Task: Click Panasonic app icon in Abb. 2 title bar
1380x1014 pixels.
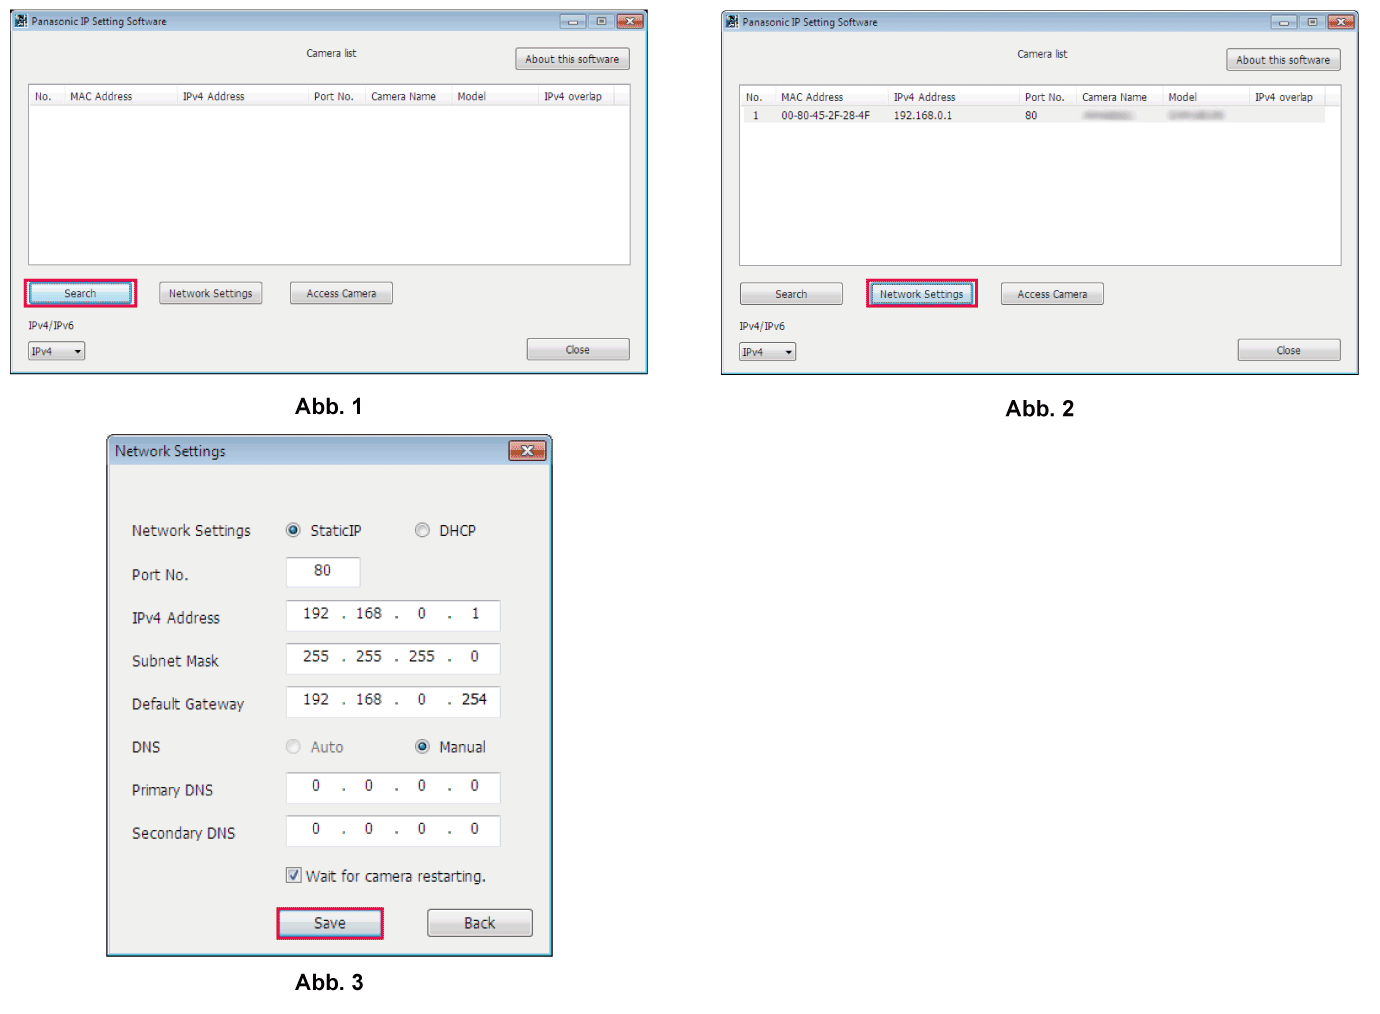Action: (x=732, y=22)
